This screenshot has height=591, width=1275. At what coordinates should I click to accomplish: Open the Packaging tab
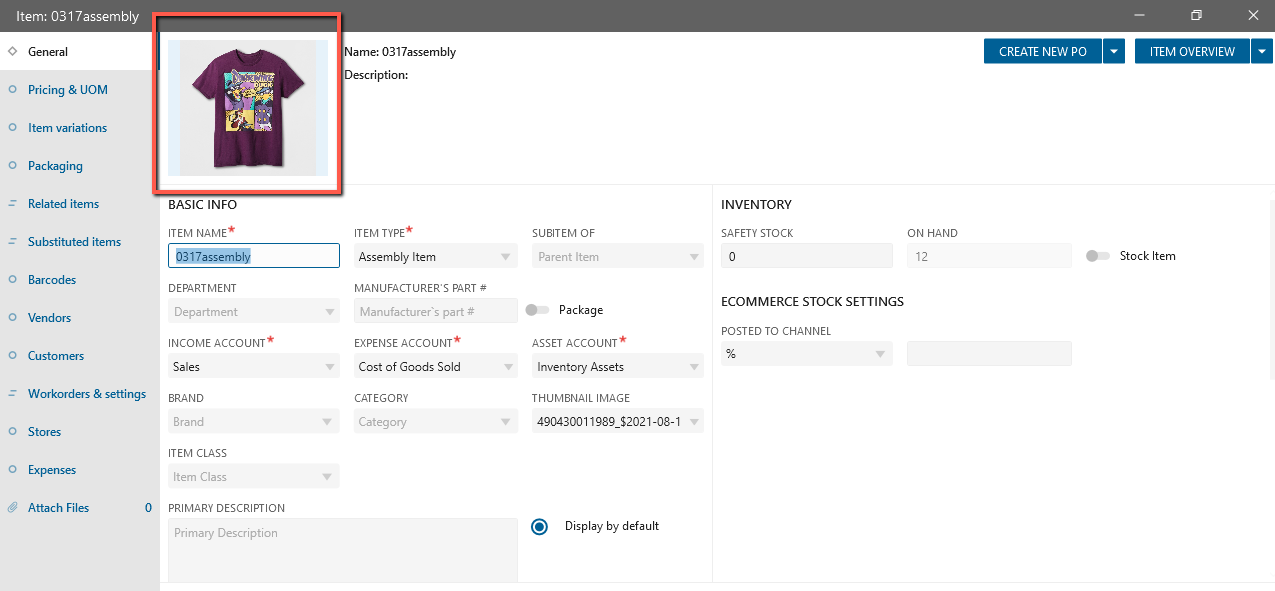pyautogui.click(x=55, y=166)
